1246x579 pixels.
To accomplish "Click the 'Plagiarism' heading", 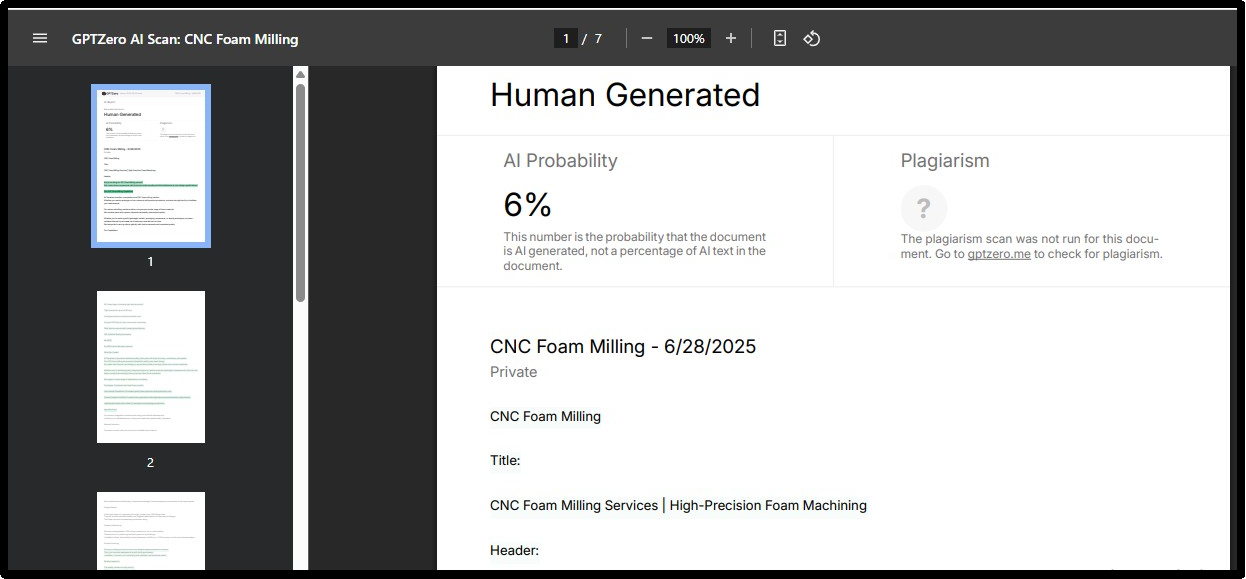I will pos(945,161).
